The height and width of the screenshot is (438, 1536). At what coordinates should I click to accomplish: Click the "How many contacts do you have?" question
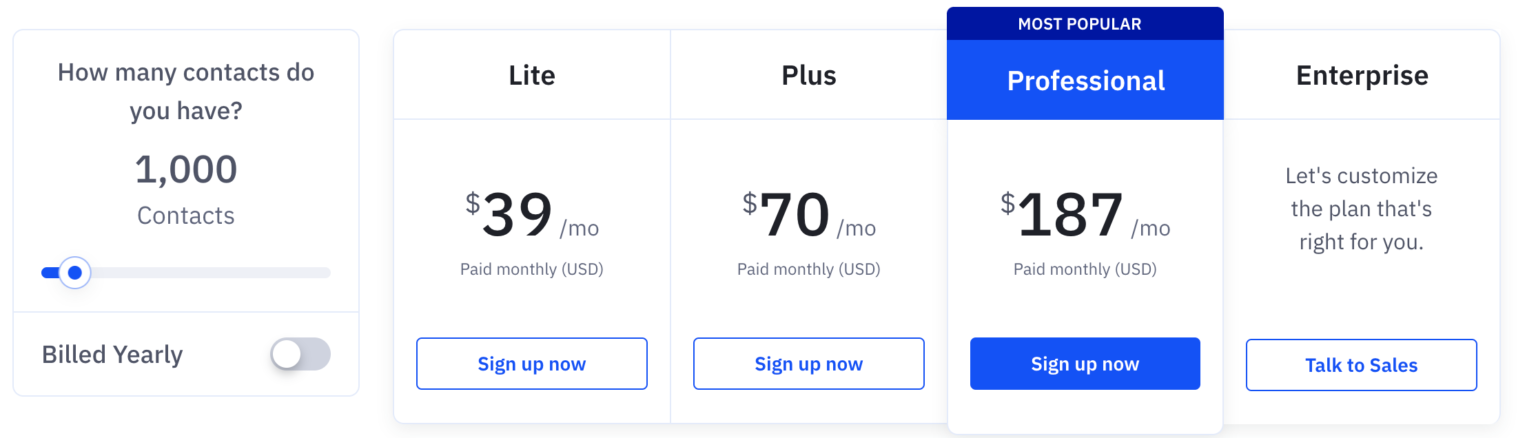click(x=186, y=91)
